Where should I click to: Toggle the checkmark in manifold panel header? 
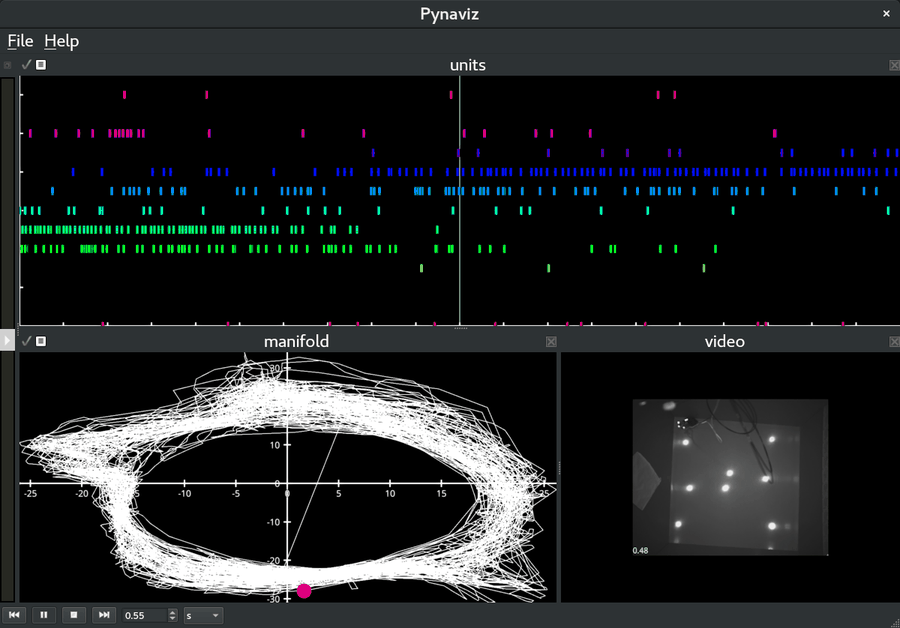[26, 341]
